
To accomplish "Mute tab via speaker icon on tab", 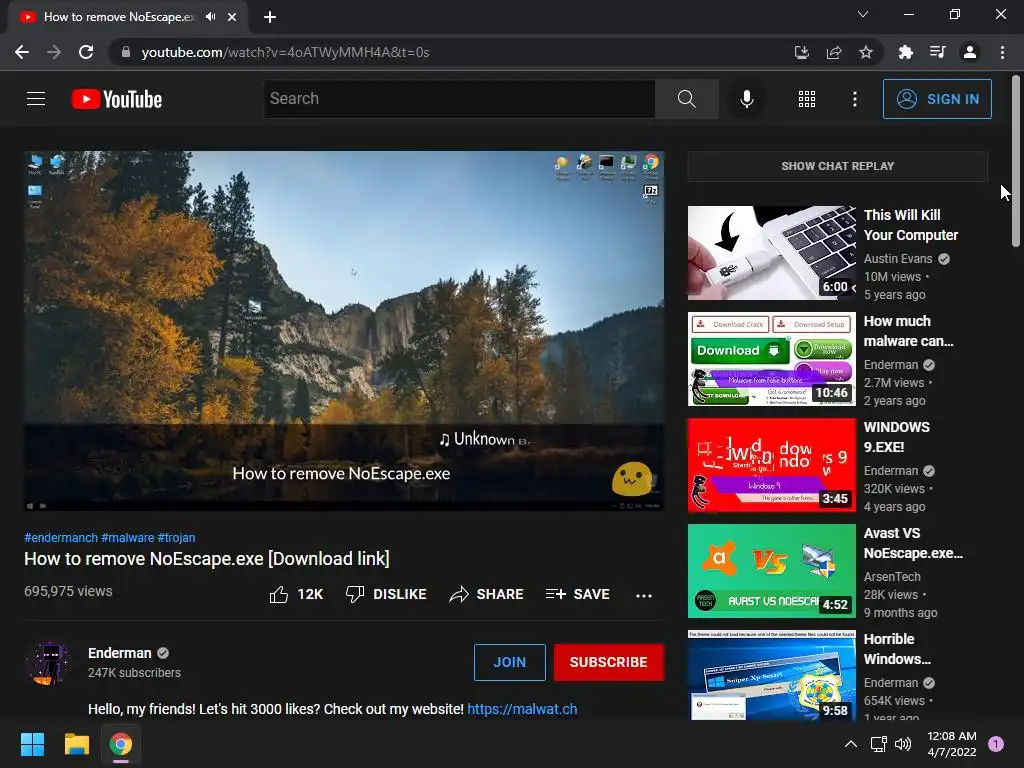I will [210, 17].
